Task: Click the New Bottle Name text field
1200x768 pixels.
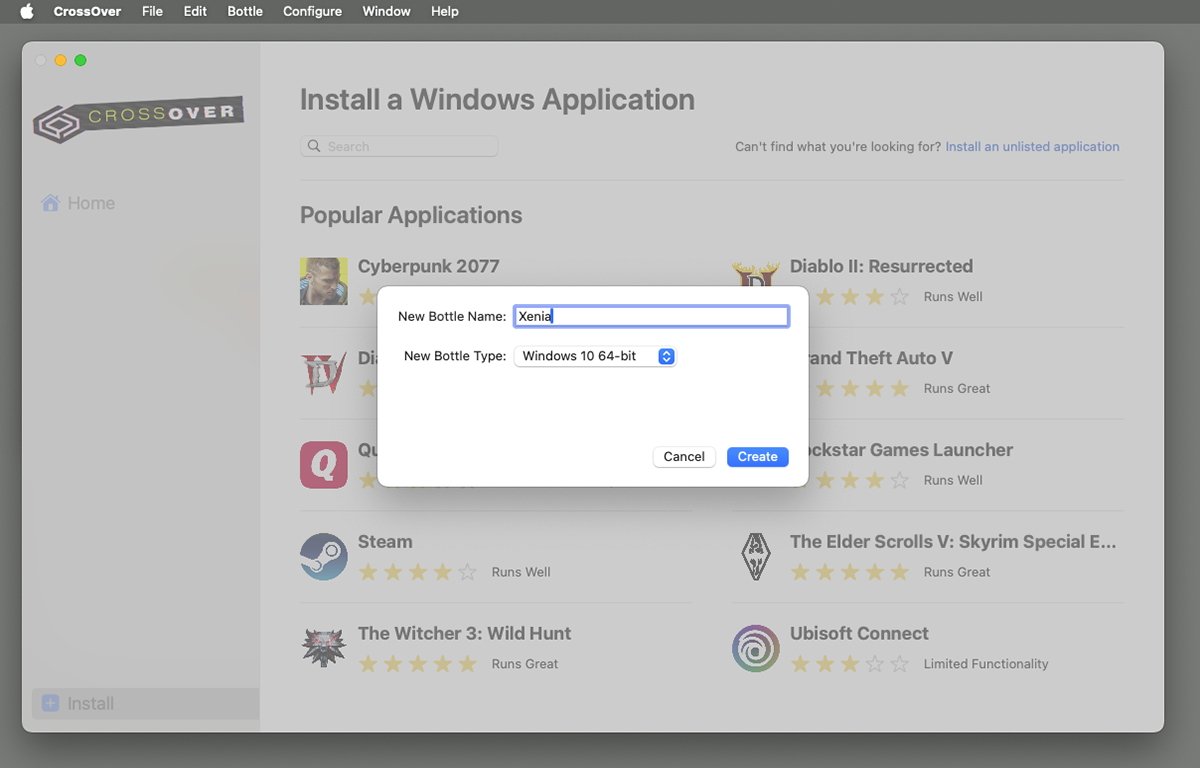Action: point(651,316)
